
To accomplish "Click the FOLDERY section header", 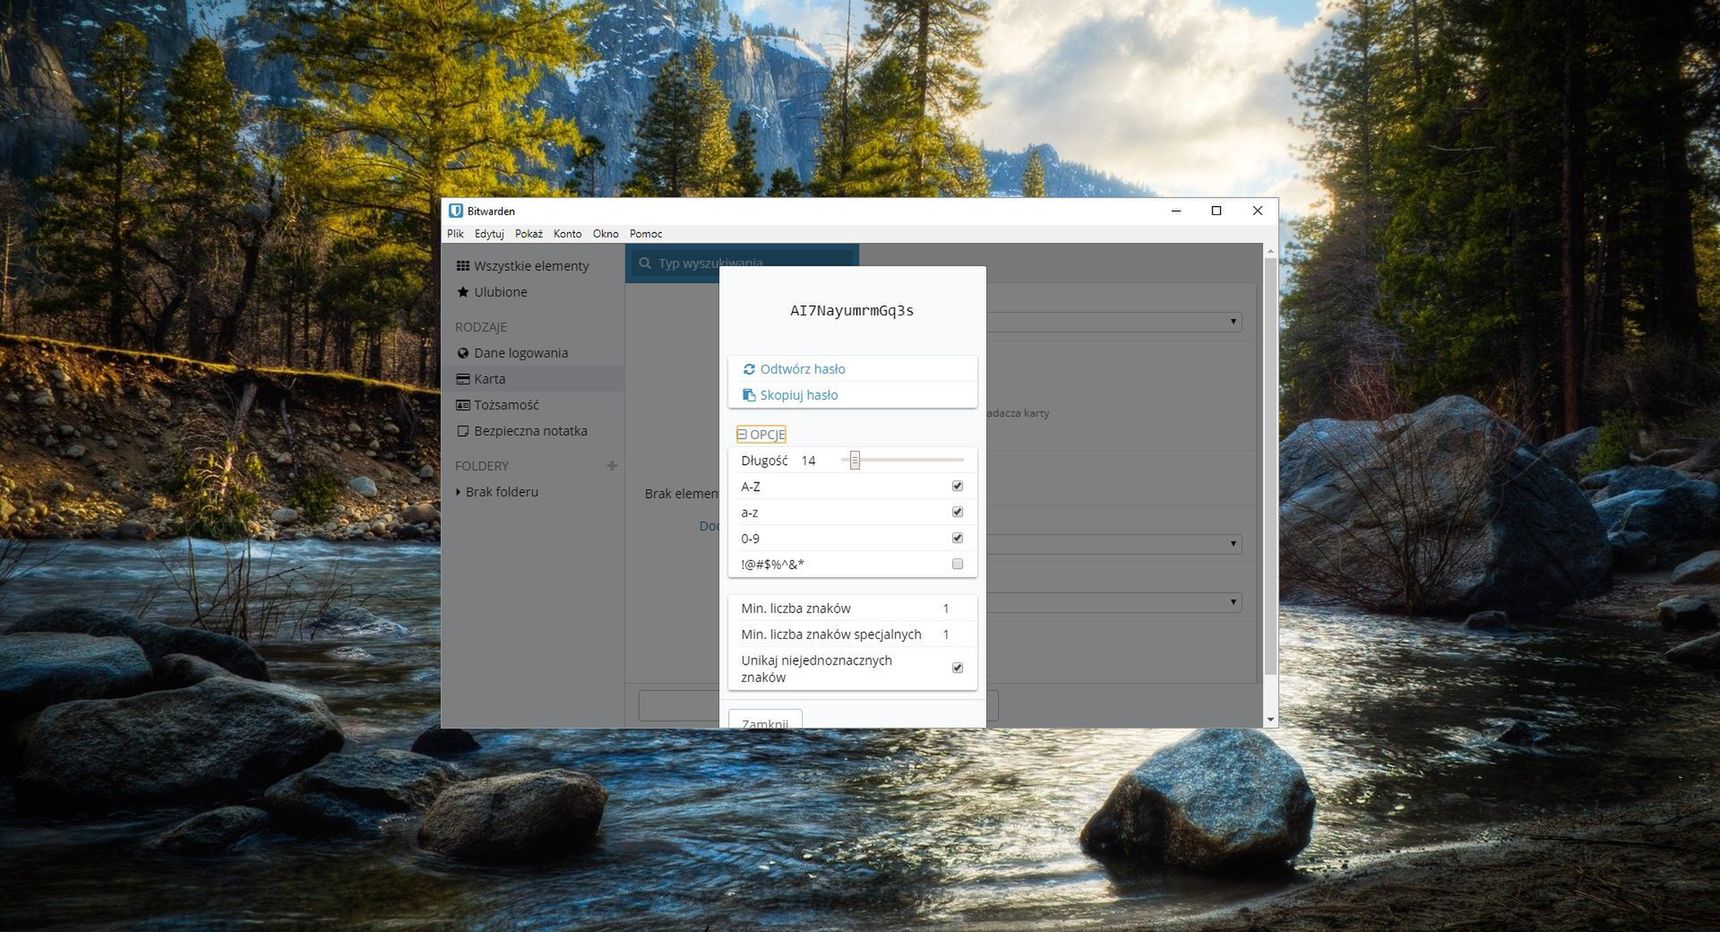I will click(x=482, y=466).
